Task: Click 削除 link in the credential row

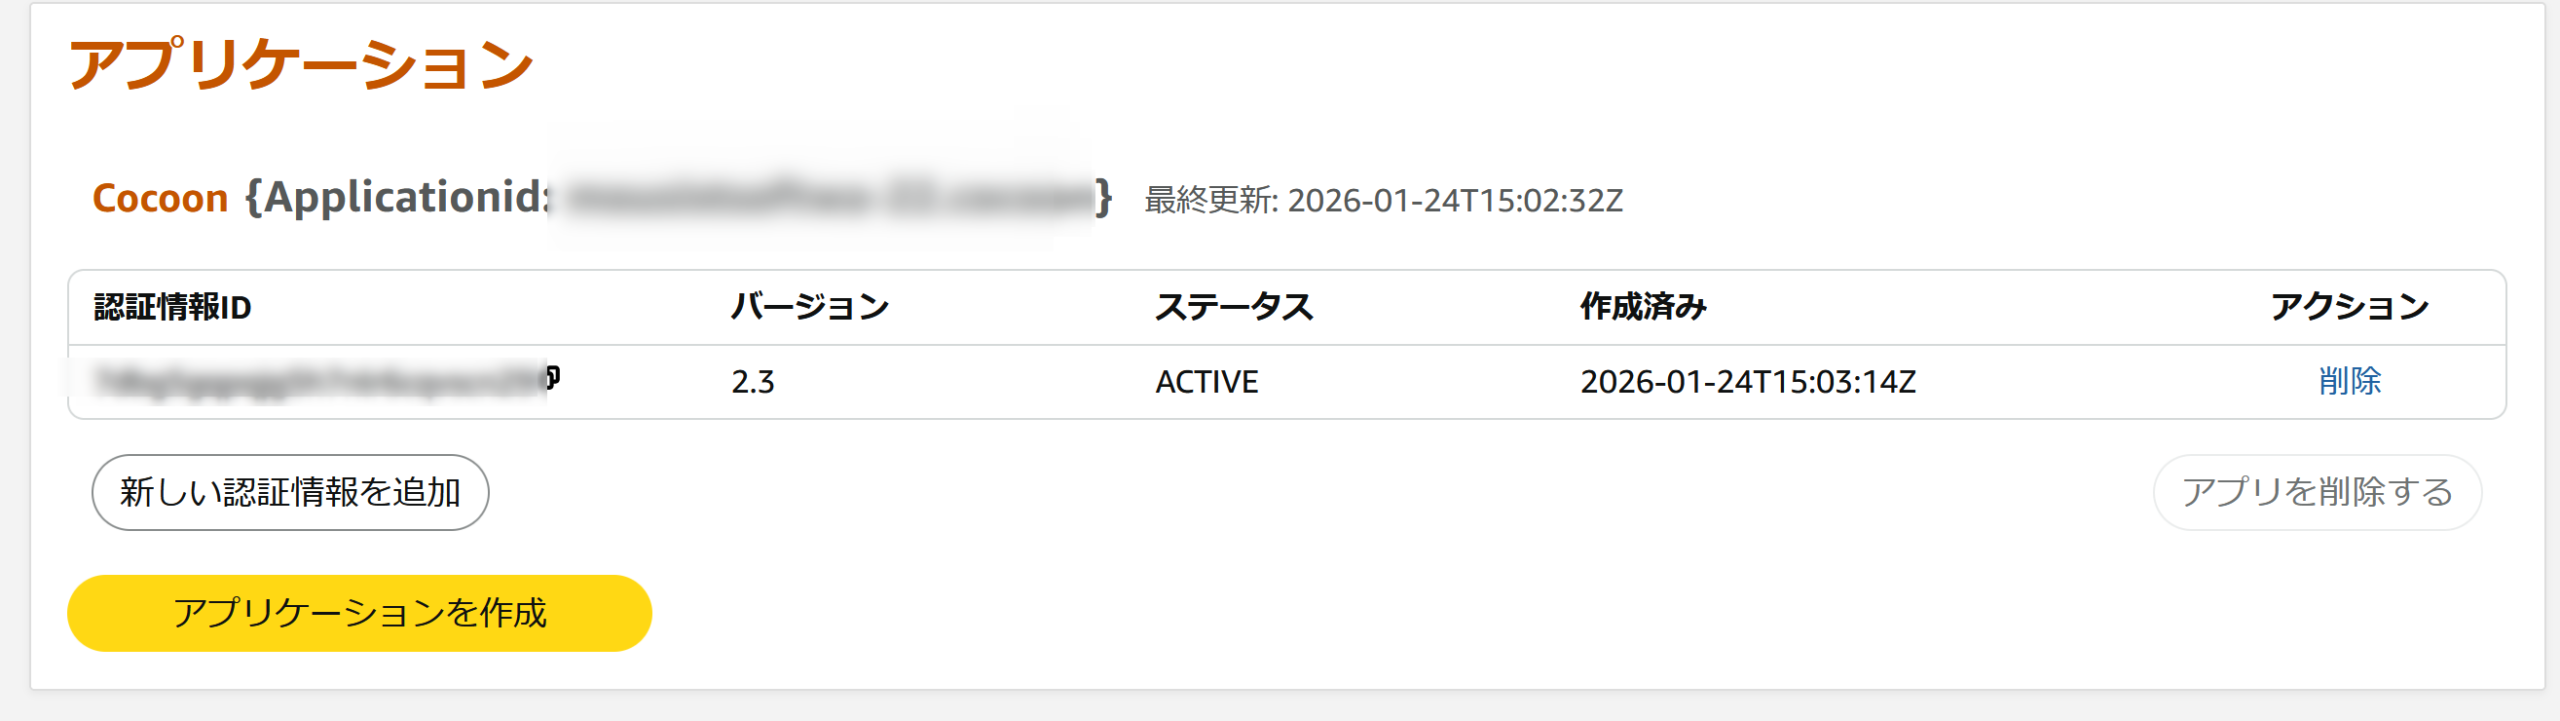Action: point(2349,381)
